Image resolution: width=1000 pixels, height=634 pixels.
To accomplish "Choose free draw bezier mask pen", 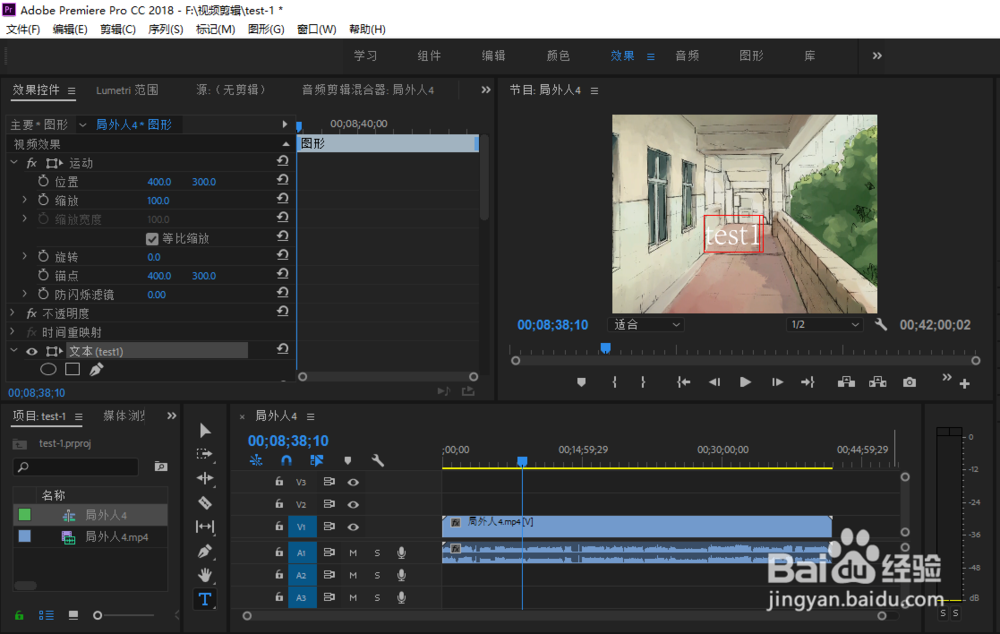I will click(x=96, y=369).
